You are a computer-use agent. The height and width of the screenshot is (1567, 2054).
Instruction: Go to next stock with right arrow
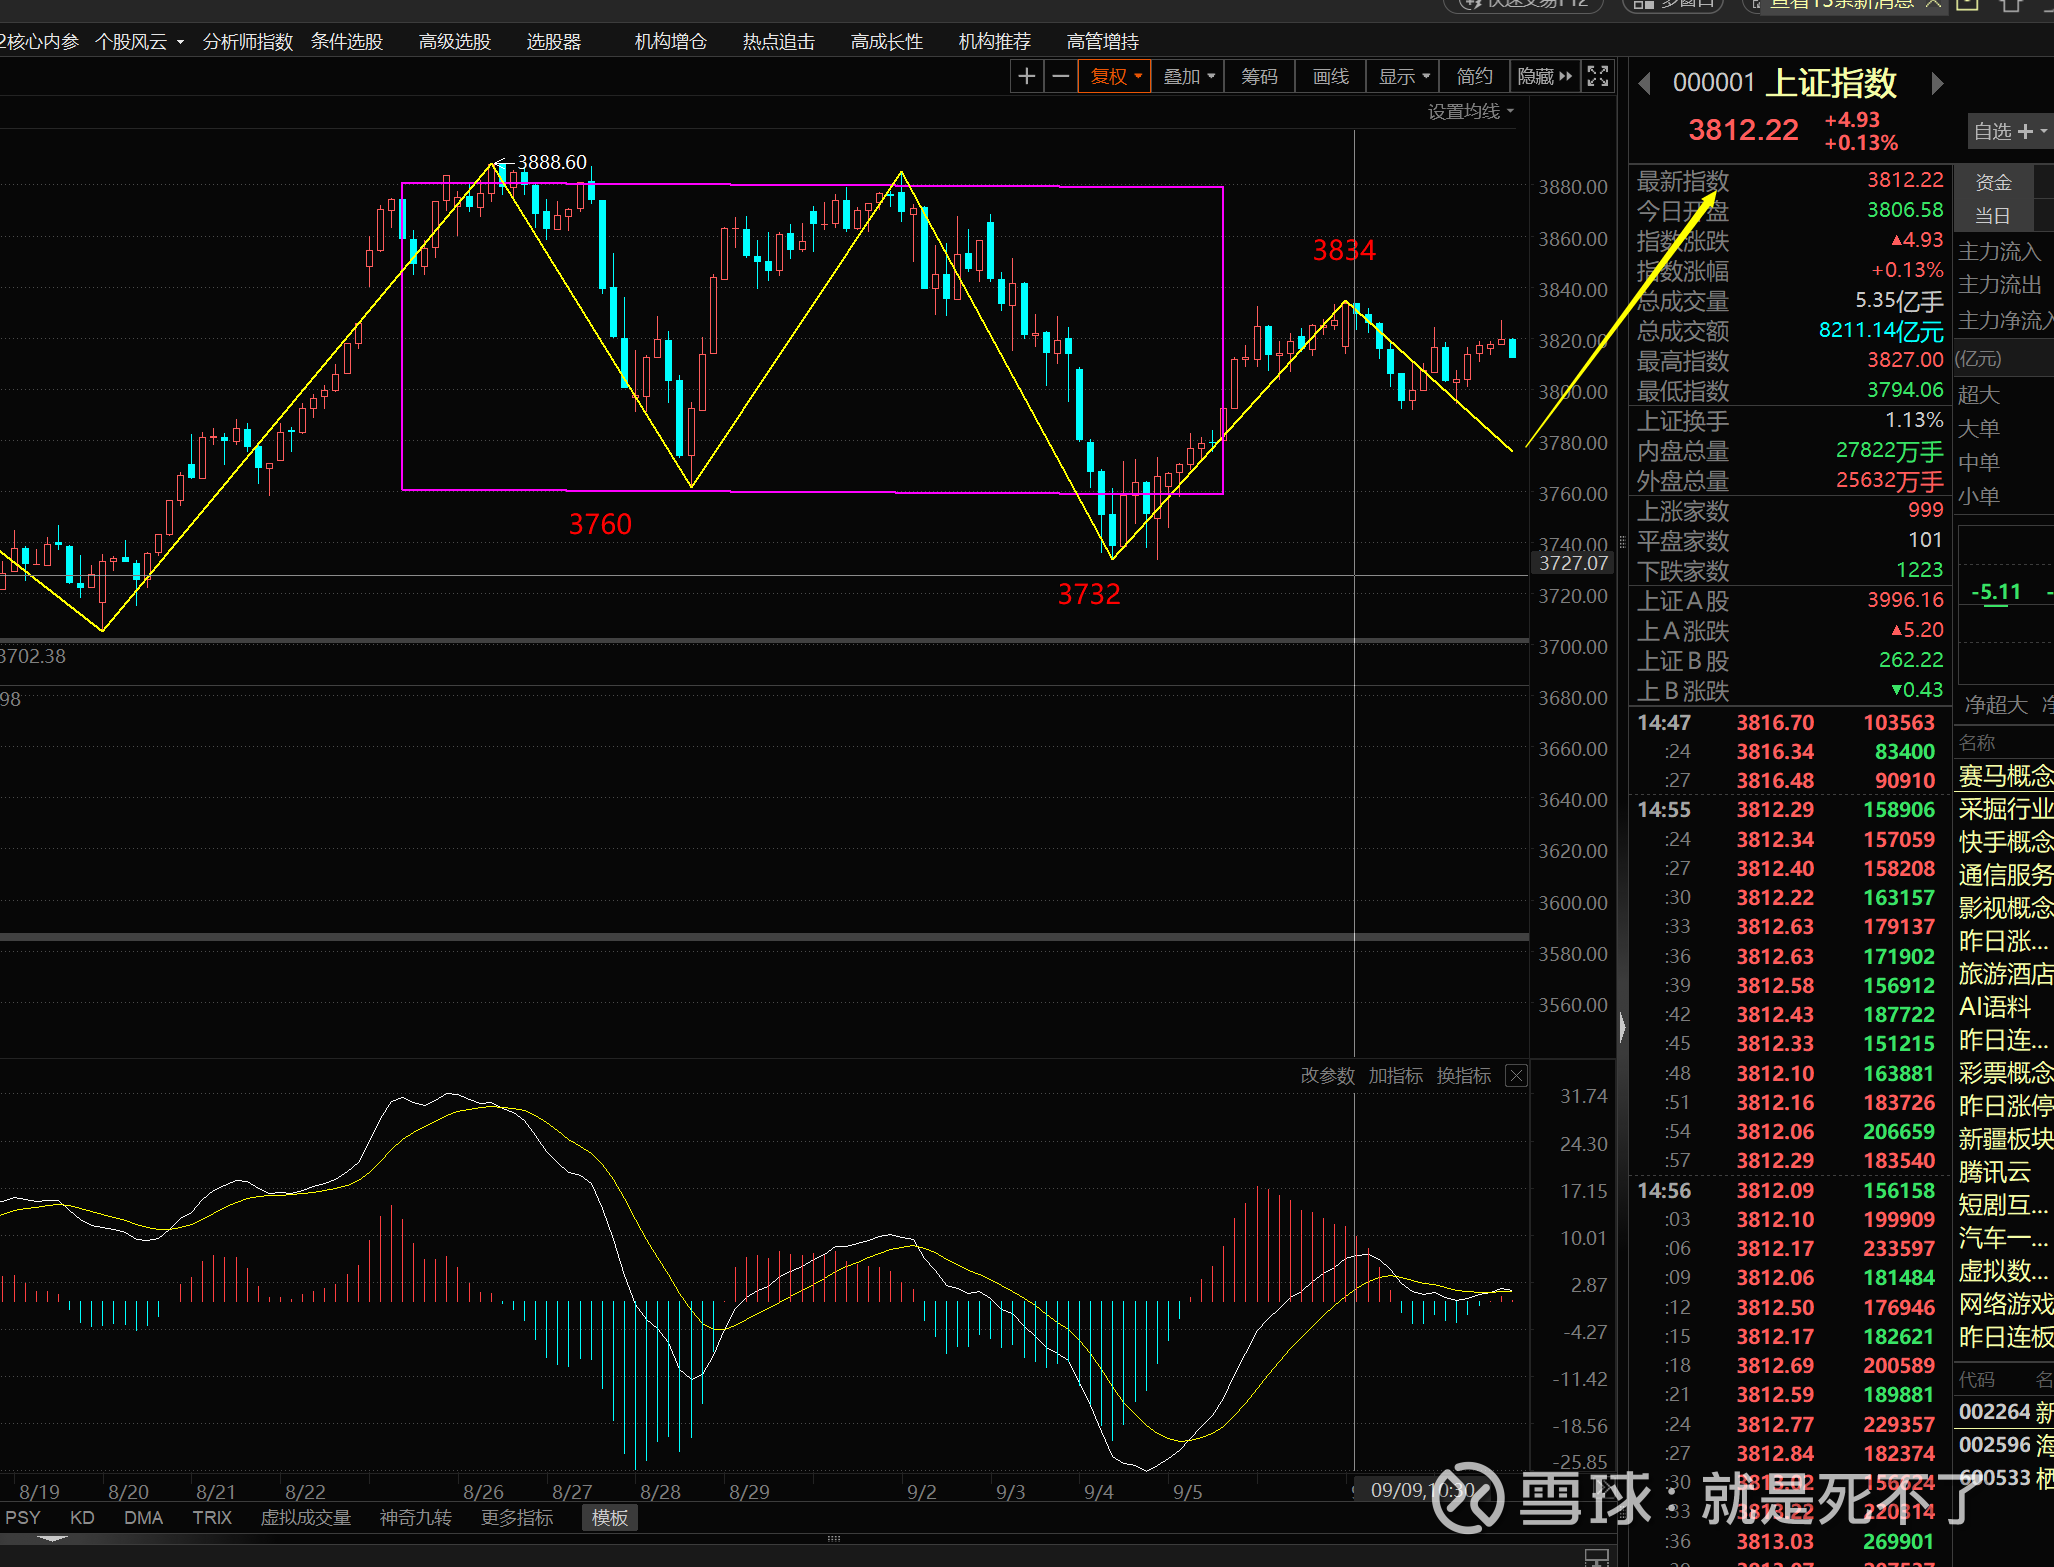click(1937, 84)
